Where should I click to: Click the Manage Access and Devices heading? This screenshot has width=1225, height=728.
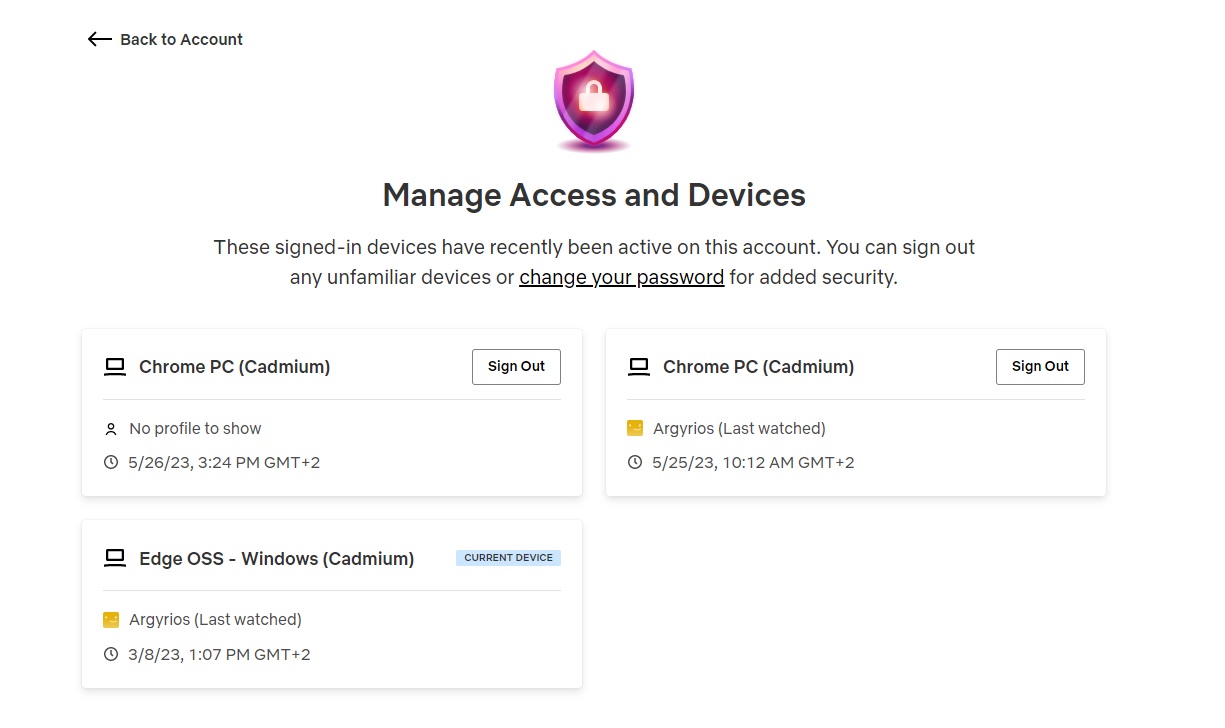coord(594,195)
